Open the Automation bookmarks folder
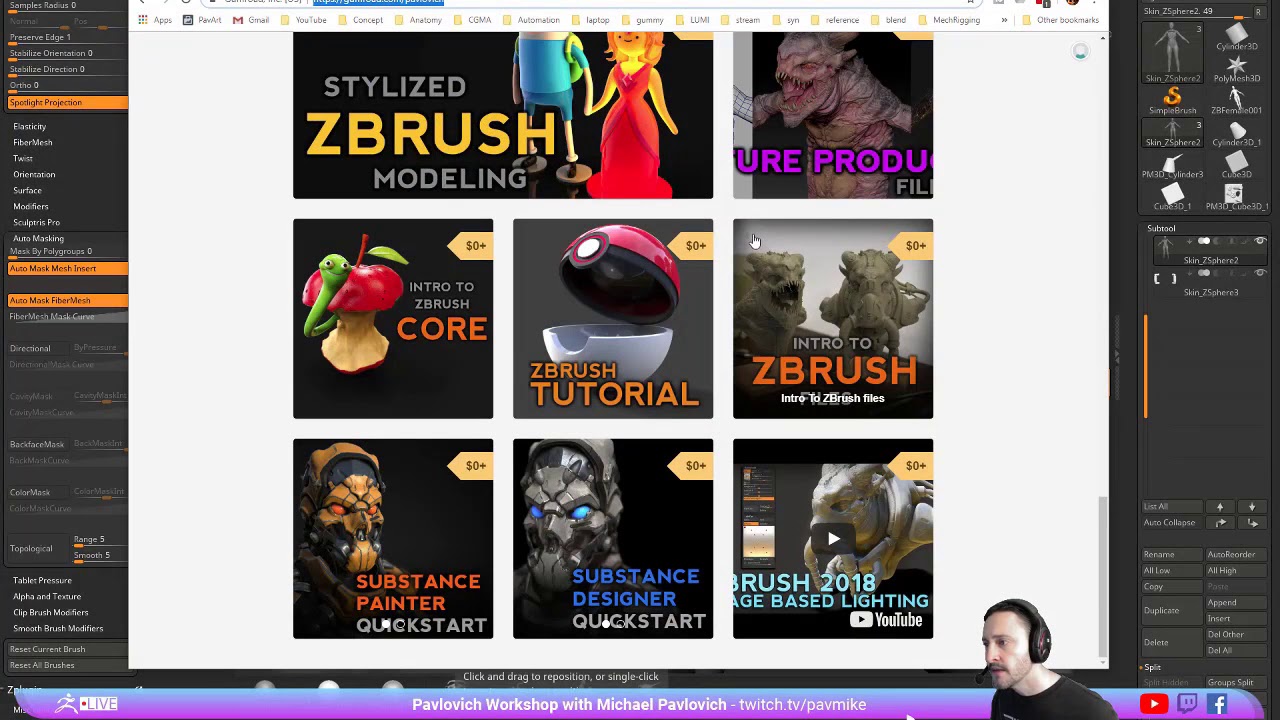 [531, 20]
